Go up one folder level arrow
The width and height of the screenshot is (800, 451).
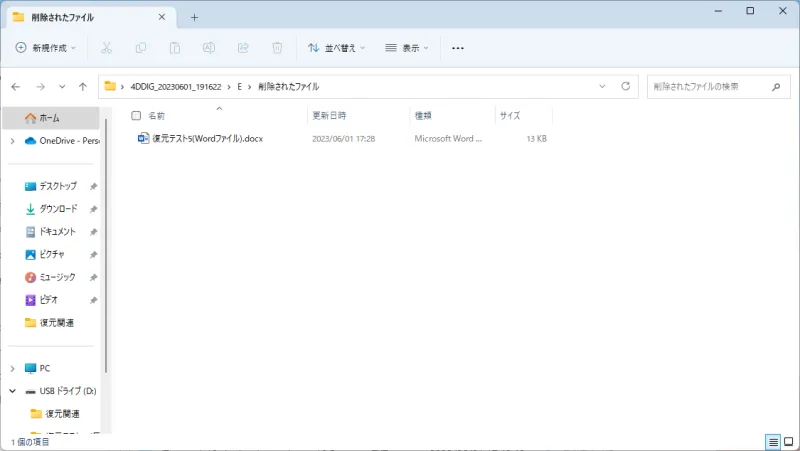click(x=83, y=87)
